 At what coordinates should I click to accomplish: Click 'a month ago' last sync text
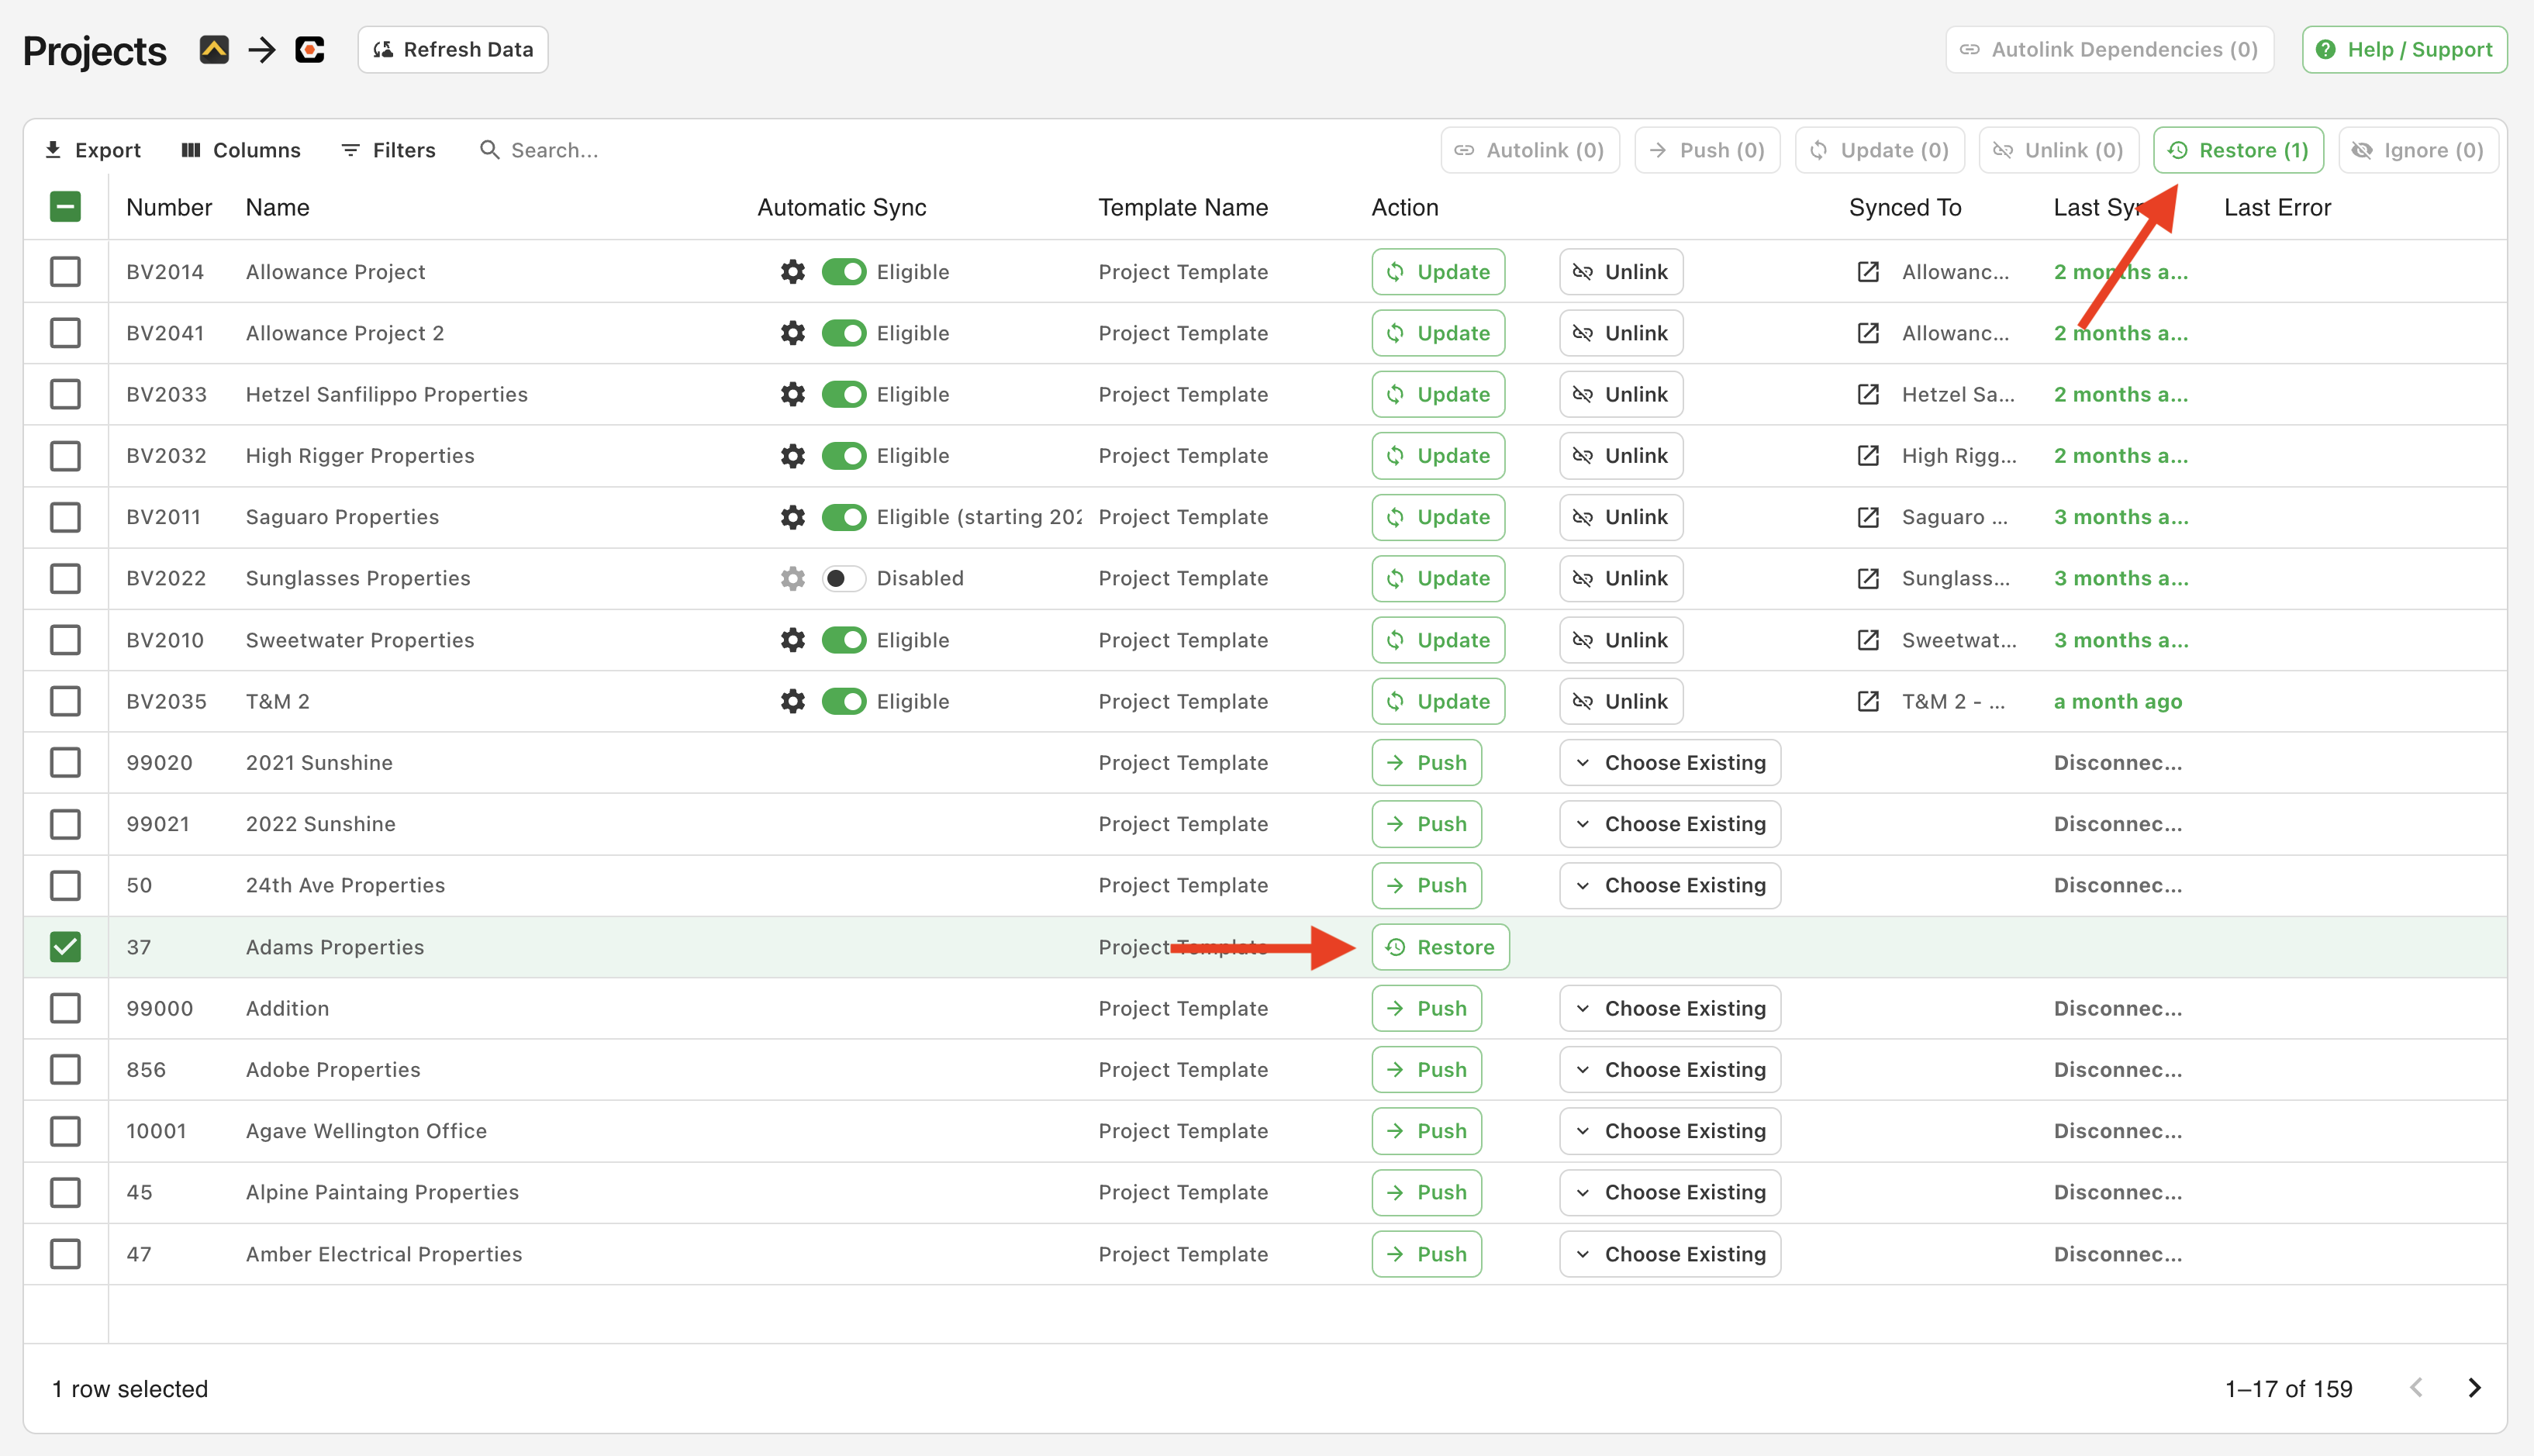[x=2117, y=701]
